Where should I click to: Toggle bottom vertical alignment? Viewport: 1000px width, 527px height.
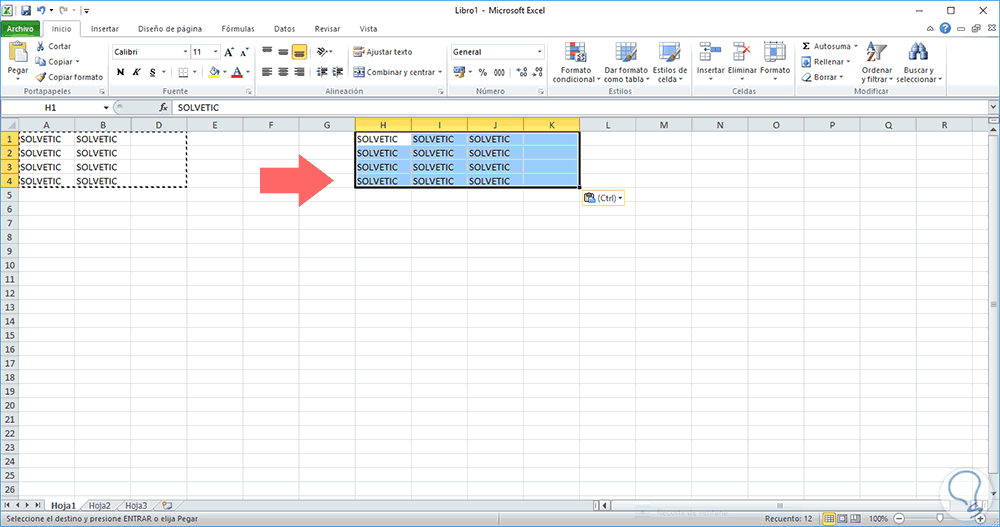coord(299,52)
